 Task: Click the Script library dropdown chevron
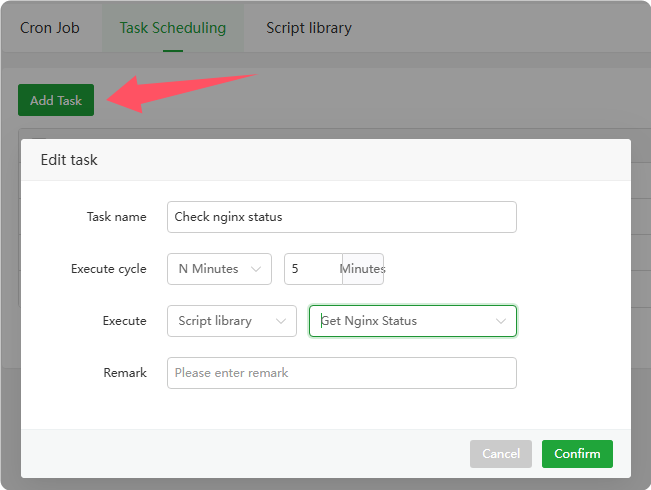(280, 321)
